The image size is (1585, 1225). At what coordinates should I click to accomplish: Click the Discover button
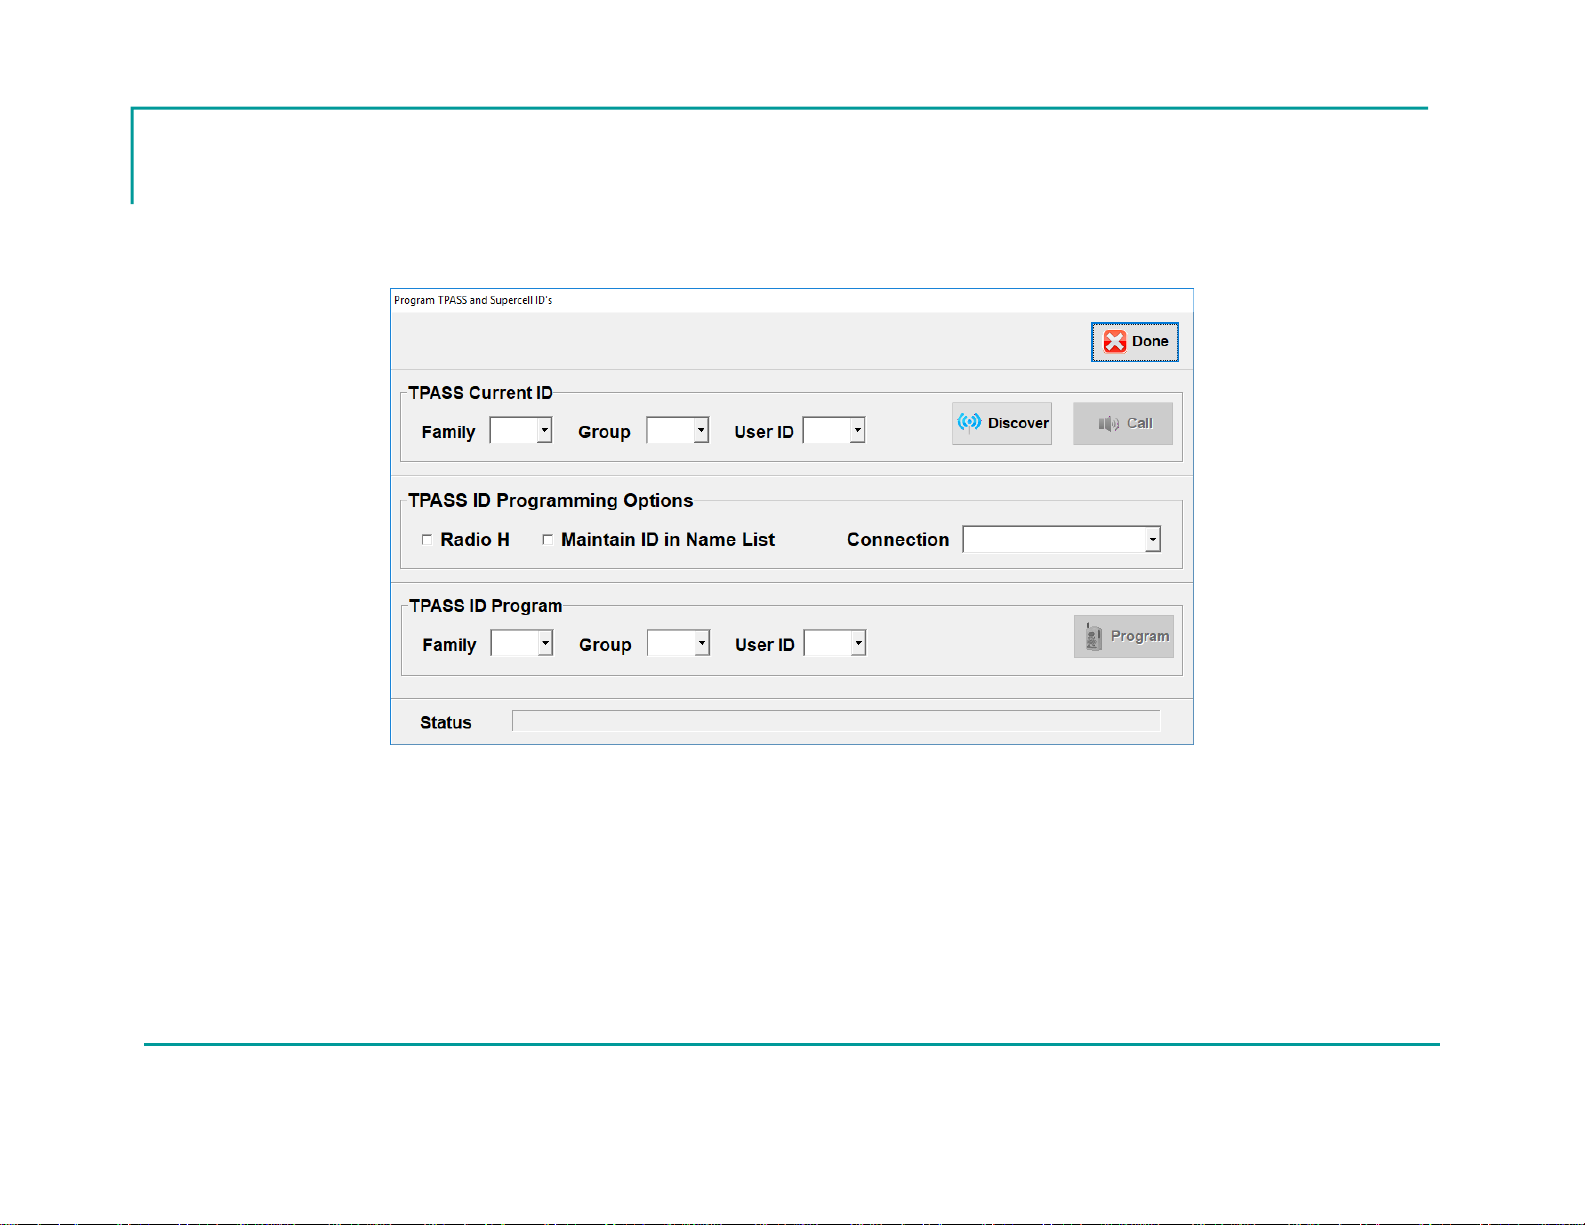[1002, 423]
